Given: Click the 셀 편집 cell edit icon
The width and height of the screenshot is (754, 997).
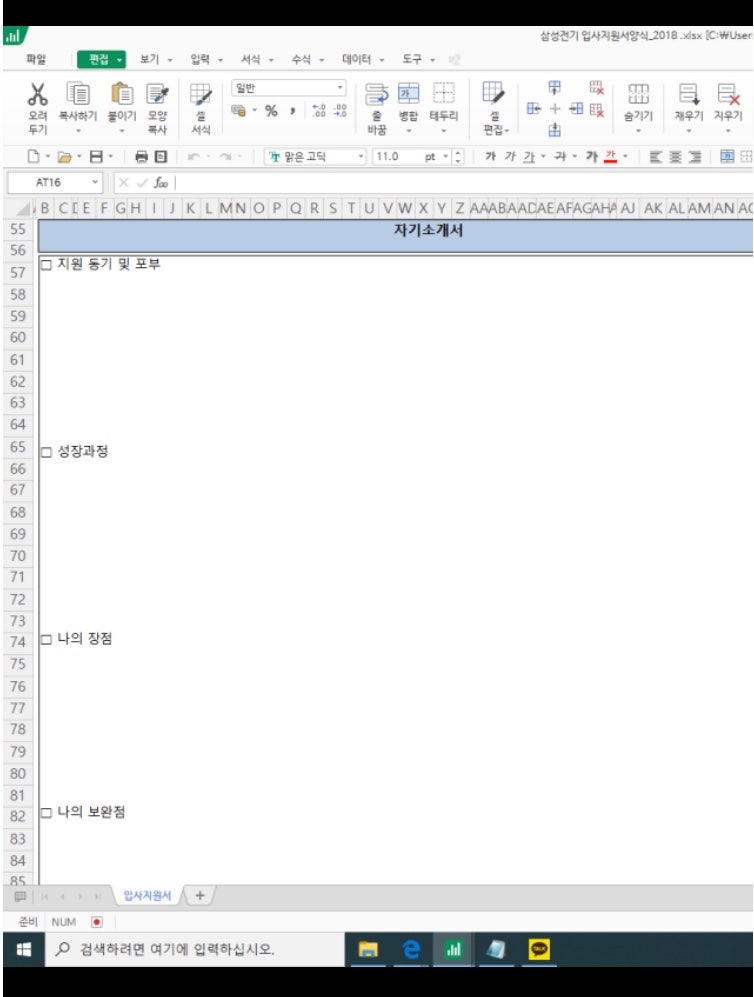Looking at the screenshot, I should pos(494,95).
